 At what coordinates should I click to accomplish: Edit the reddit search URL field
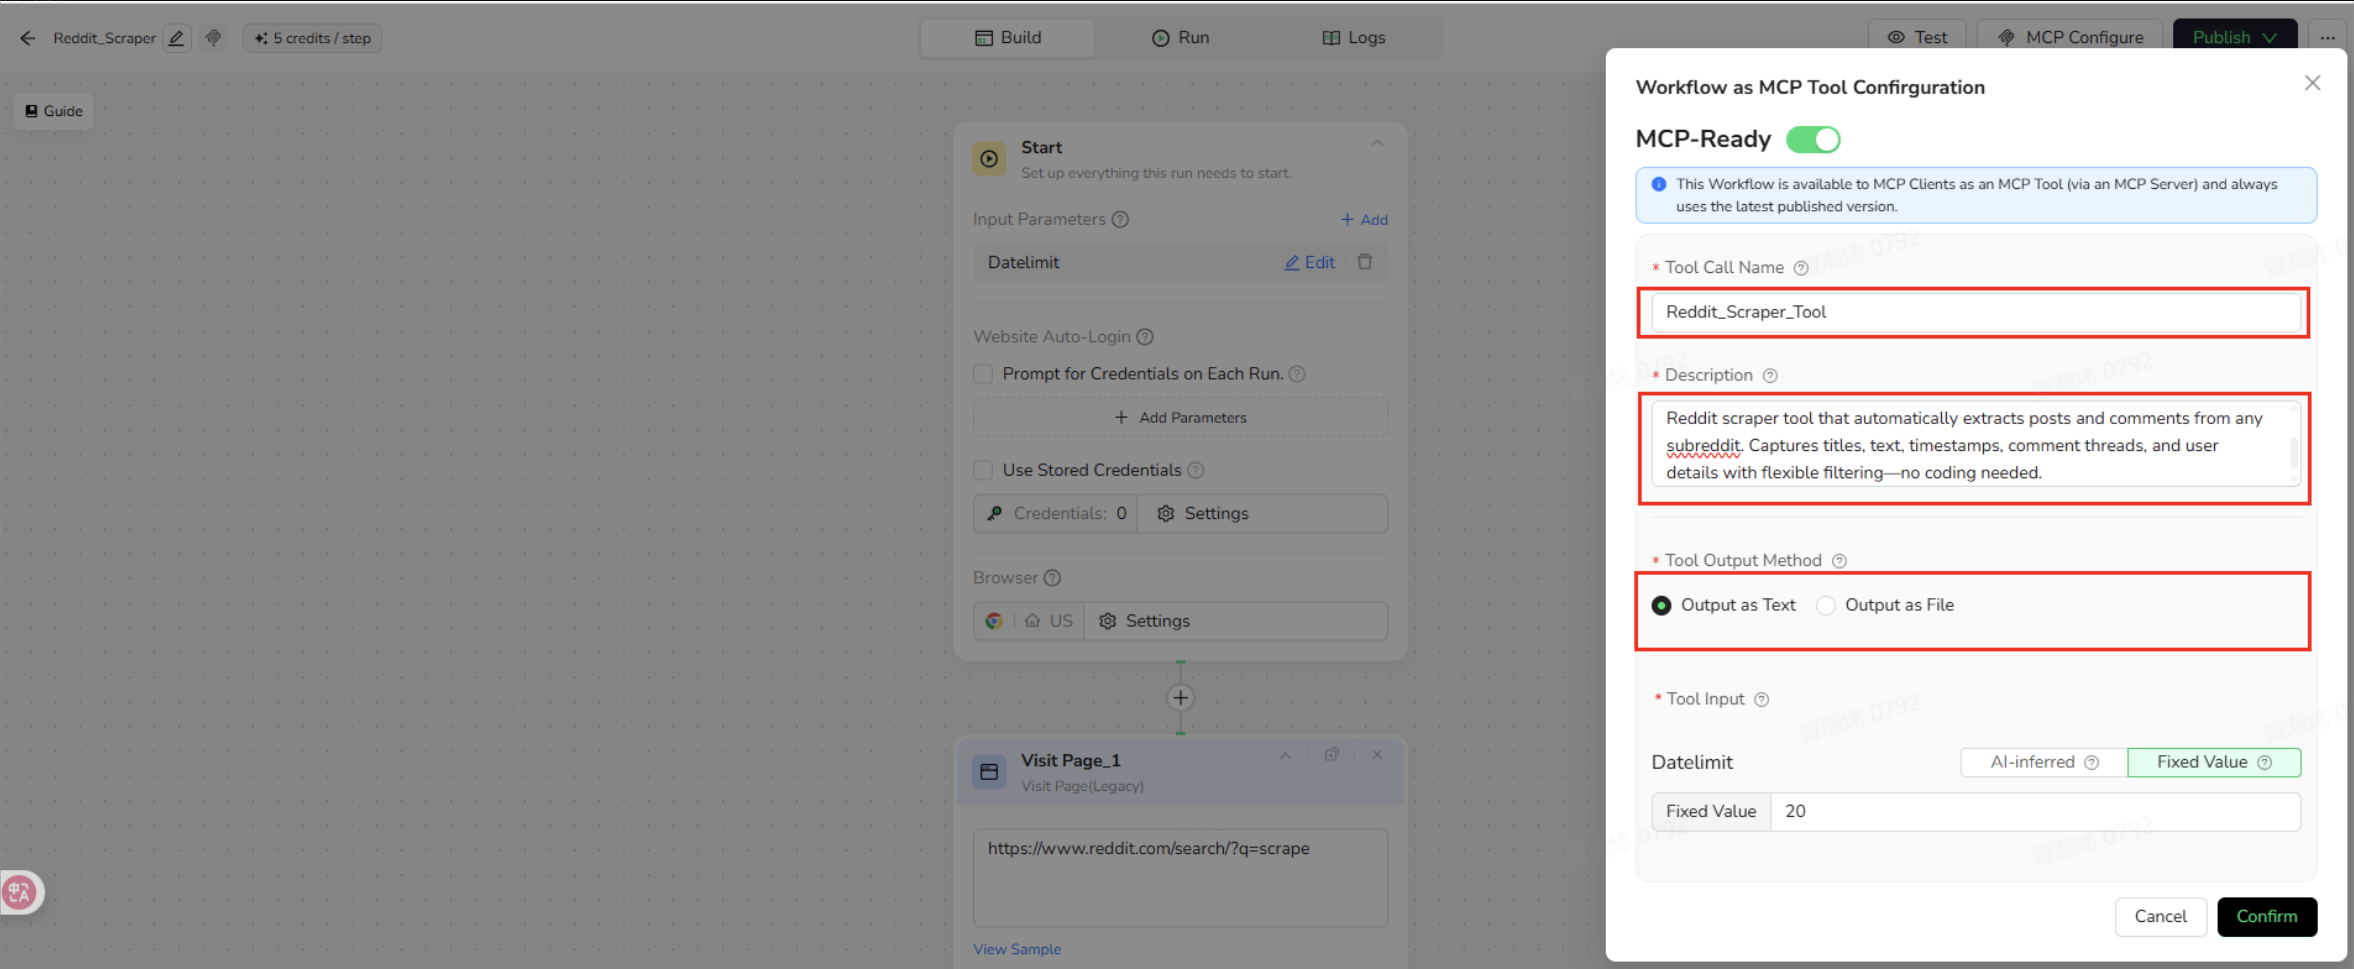1180,877
